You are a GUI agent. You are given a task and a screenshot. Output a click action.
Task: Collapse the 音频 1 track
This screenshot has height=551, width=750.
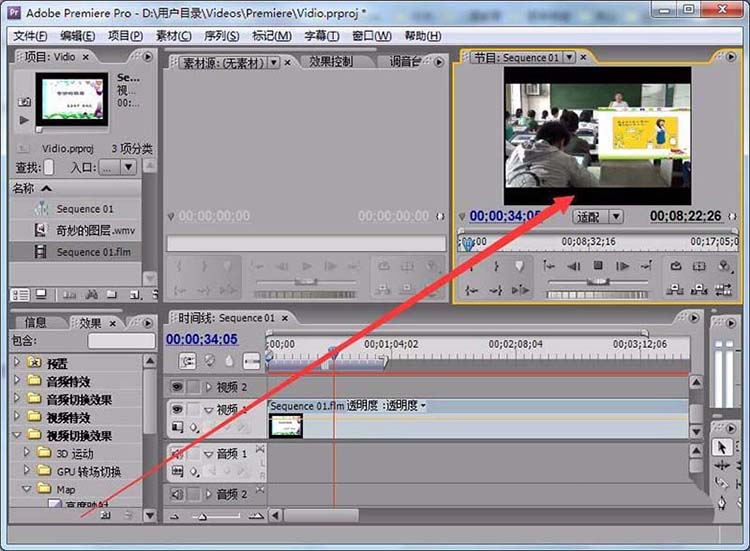point(209,454)
